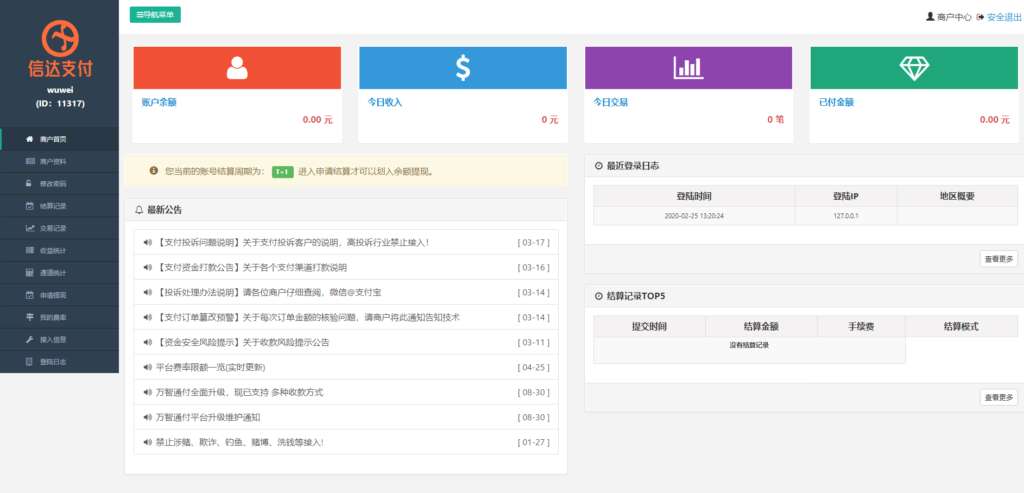This screenshot has height=493, width=1024.
Task: Click the 登陆IP column header
Action: tap(846, 196)
